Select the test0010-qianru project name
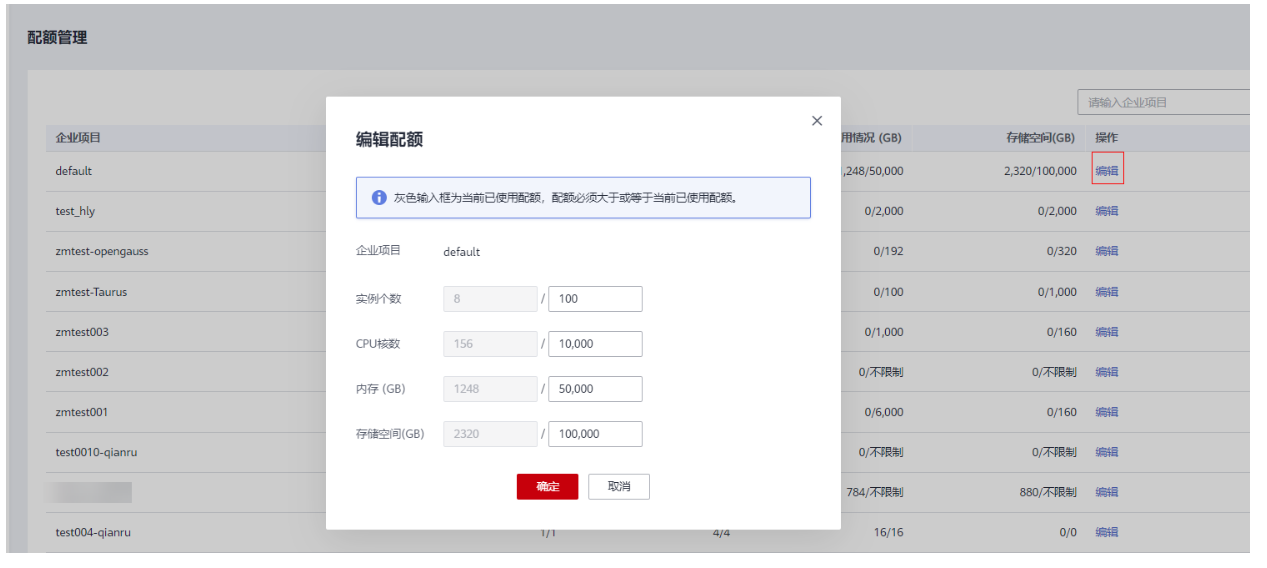Image resolution: width=1267 pixels, height=568 pixels. 96,452
